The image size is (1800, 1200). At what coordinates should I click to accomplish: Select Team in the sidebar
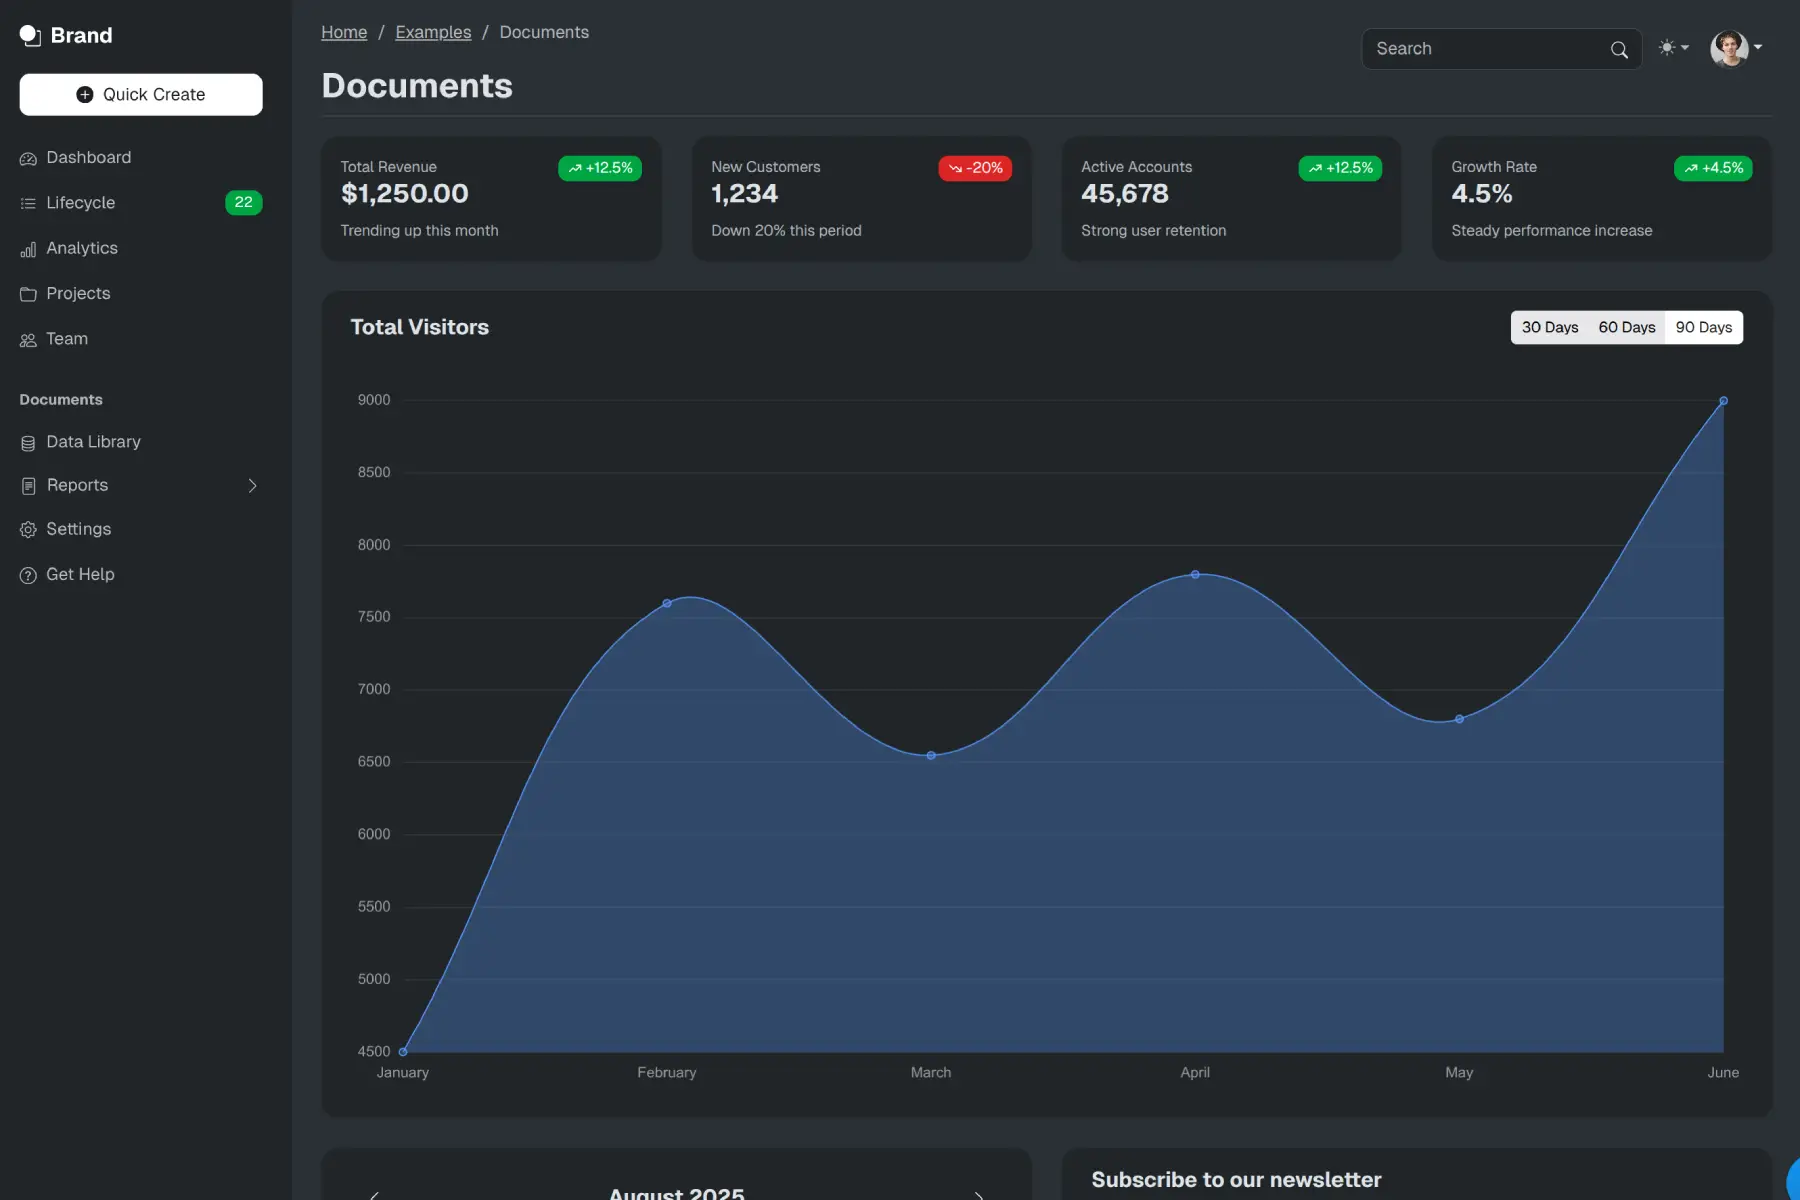66,338
